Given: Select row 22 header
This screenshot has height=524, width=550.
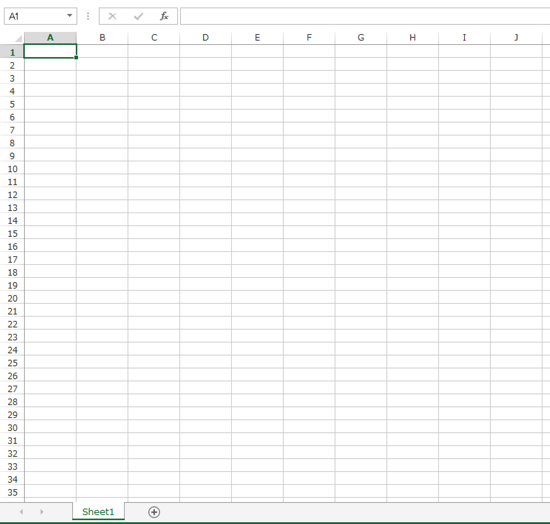Looking at the screenshot, I should (12, 324).
